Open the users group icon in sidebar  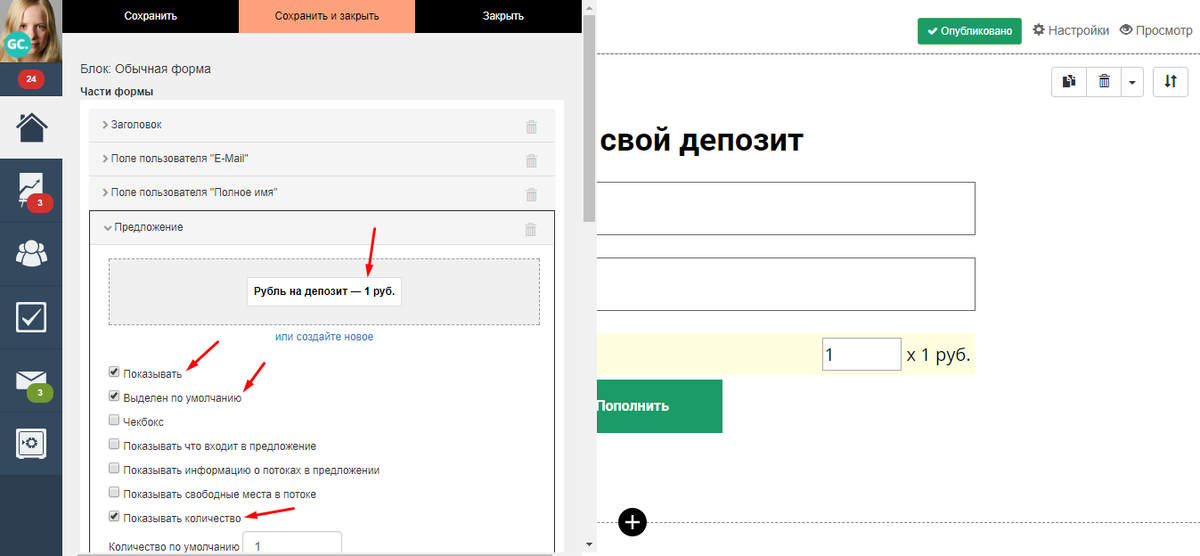[31, 253]
